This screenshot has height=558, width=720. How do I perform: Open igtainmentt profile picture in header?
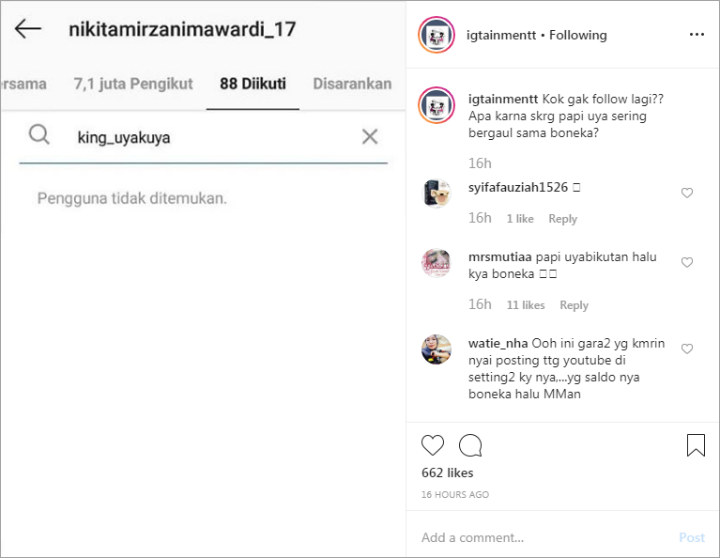tap(436, 35)
